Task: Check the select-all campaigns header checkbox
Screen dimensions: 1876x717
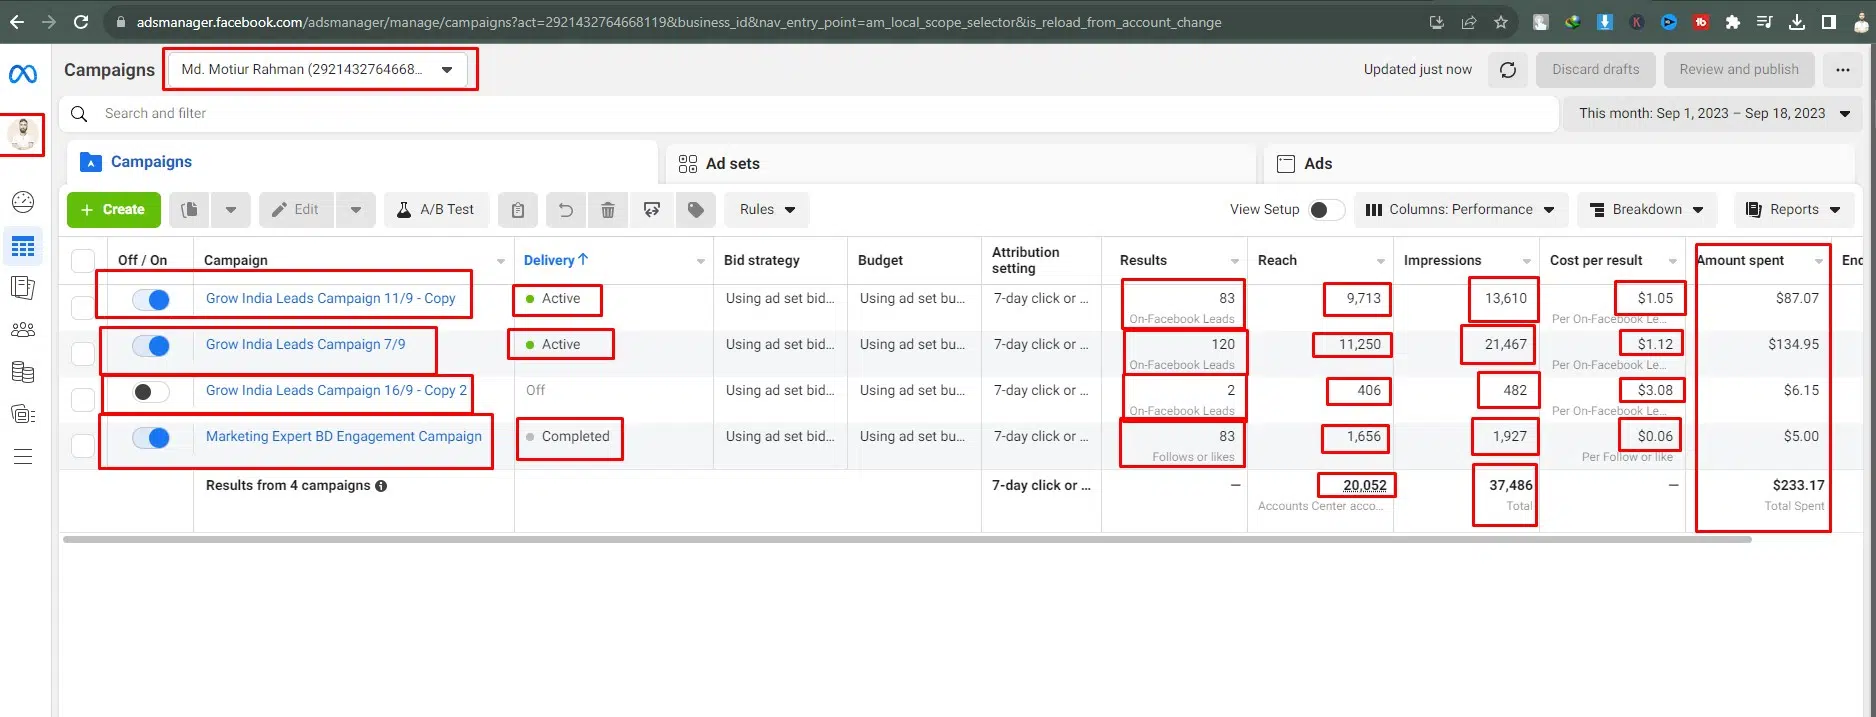Action: (83, 261)
